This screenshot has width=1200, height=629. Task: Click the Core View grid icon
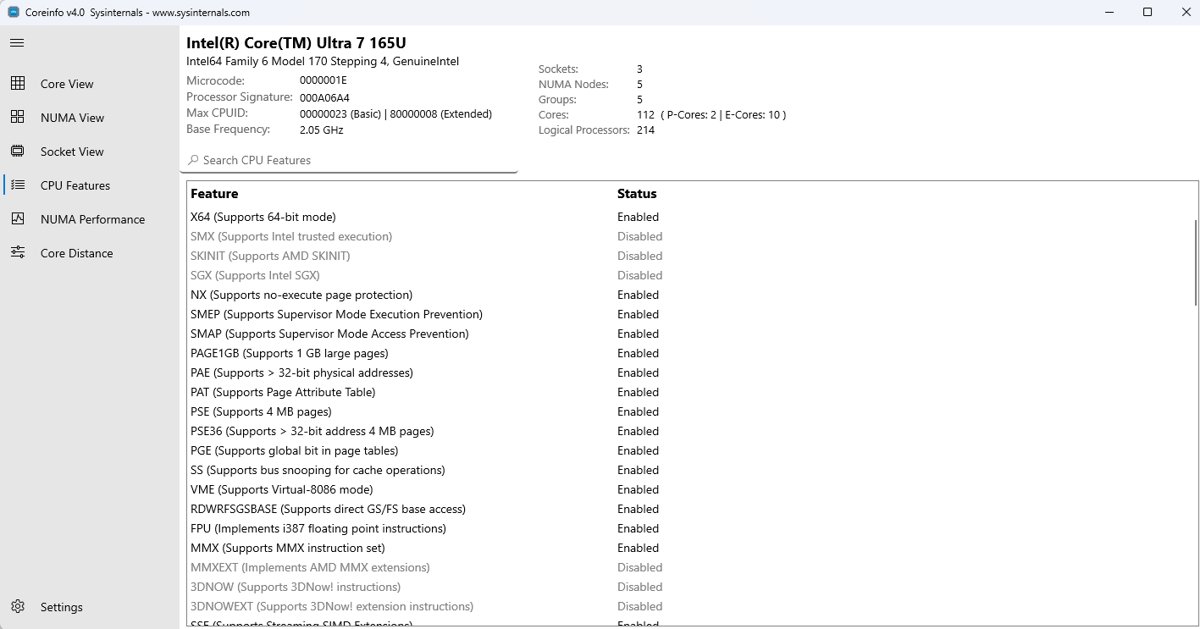[17, 84]
